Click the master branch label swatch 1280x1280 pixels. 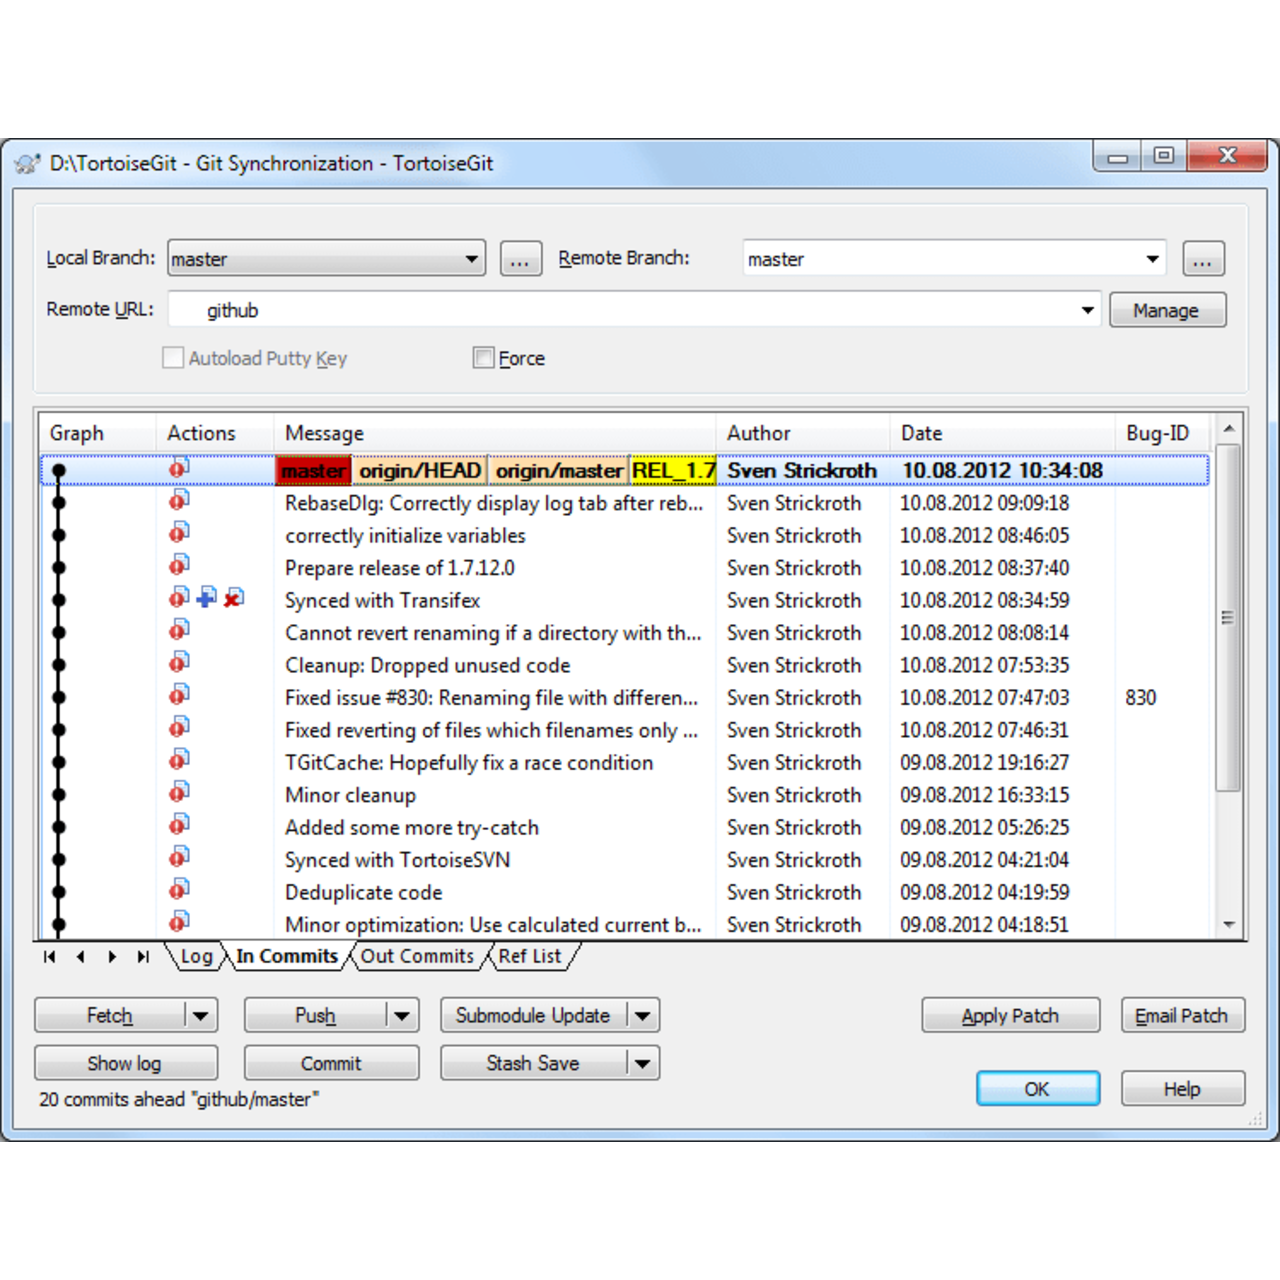(x=313, y=470)
